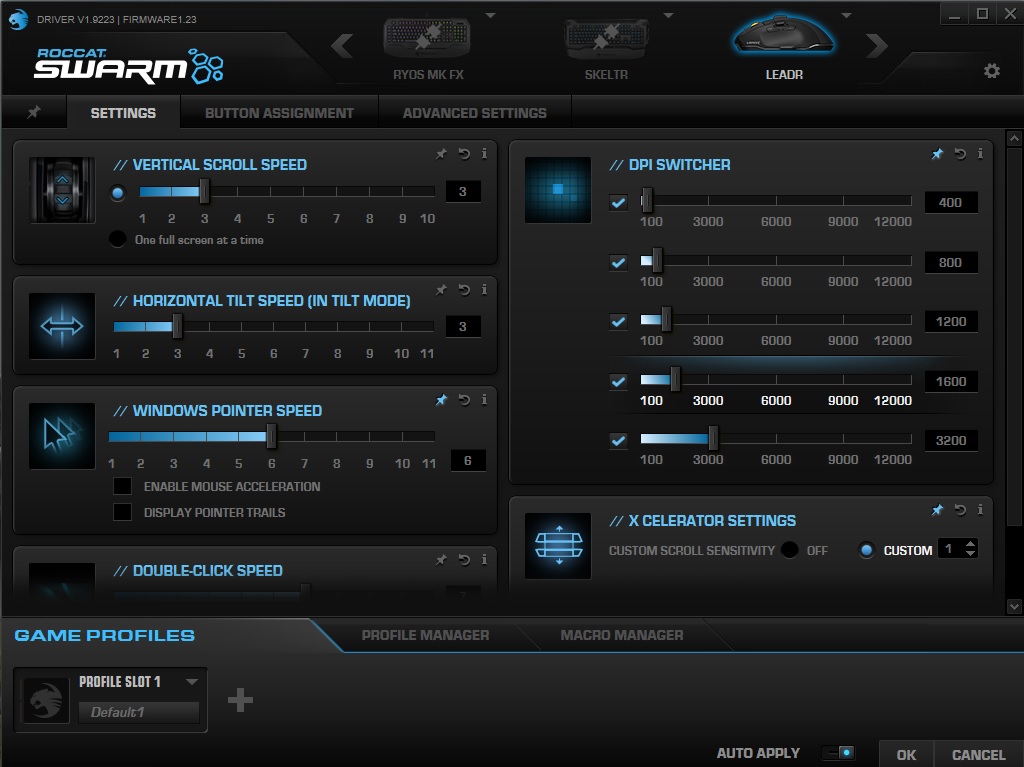
Task: Enable Display Pointer Trails checkbox
Action: tap(122, 512)
